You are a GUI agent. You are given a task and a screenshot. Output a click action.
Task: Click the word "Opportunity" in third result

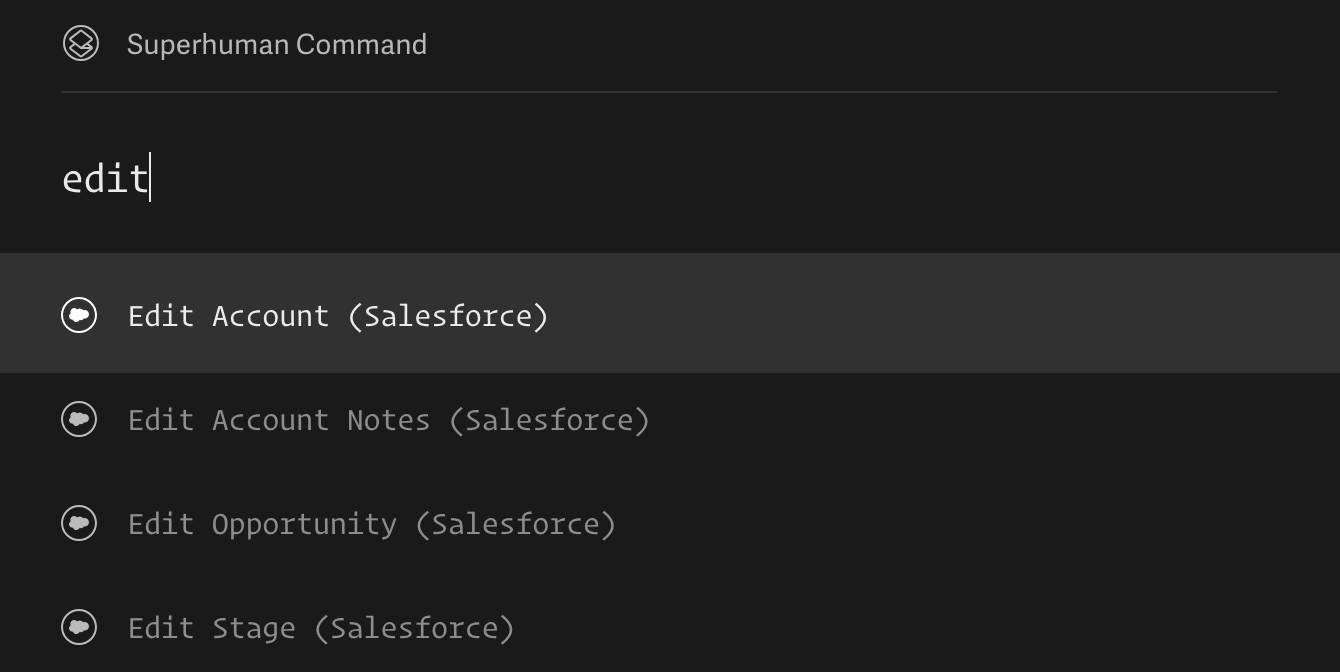pos(304,524)
